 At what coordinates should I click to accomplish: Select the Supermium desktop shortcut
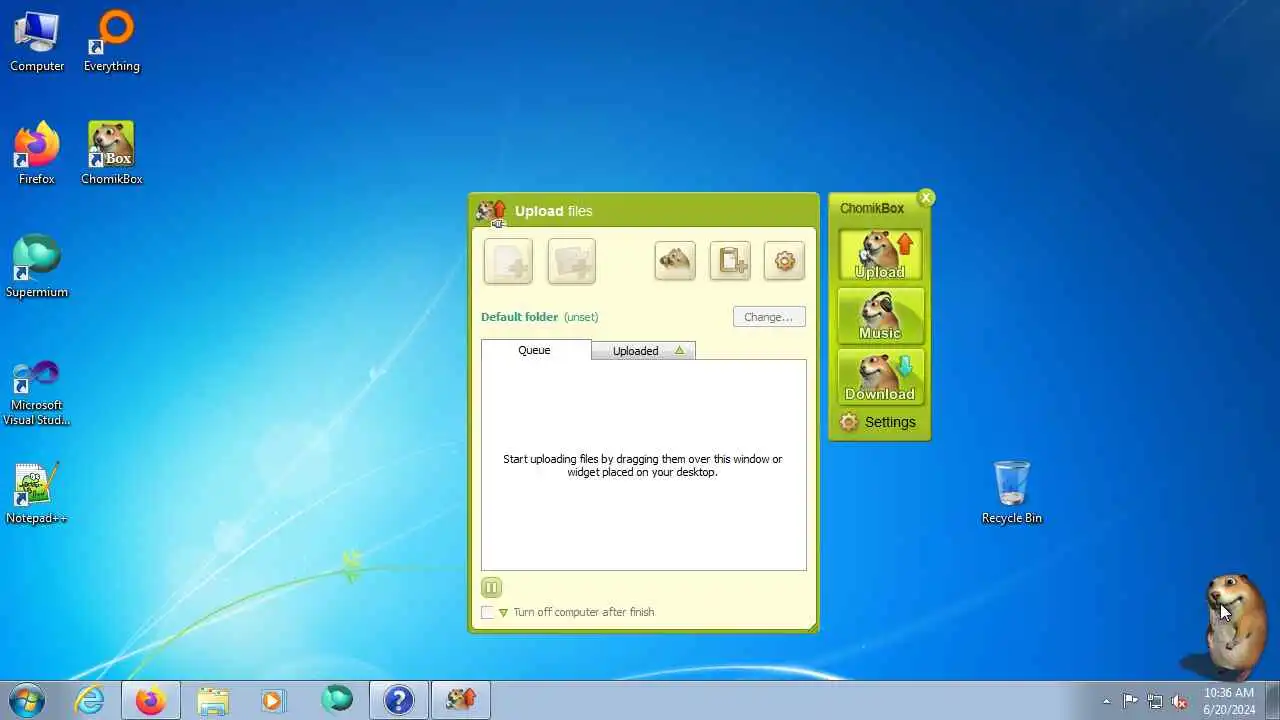tap(37, 267)
